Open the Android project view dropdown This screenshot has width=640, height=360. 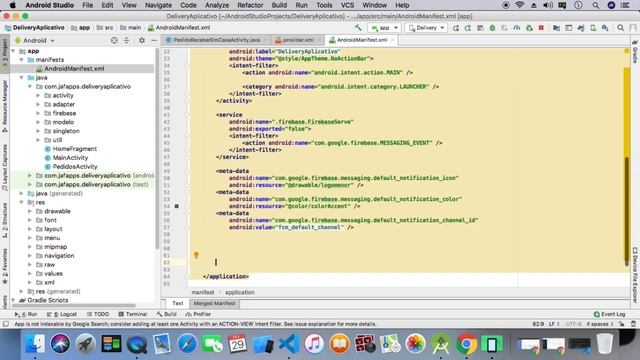[x=34, y=40]
